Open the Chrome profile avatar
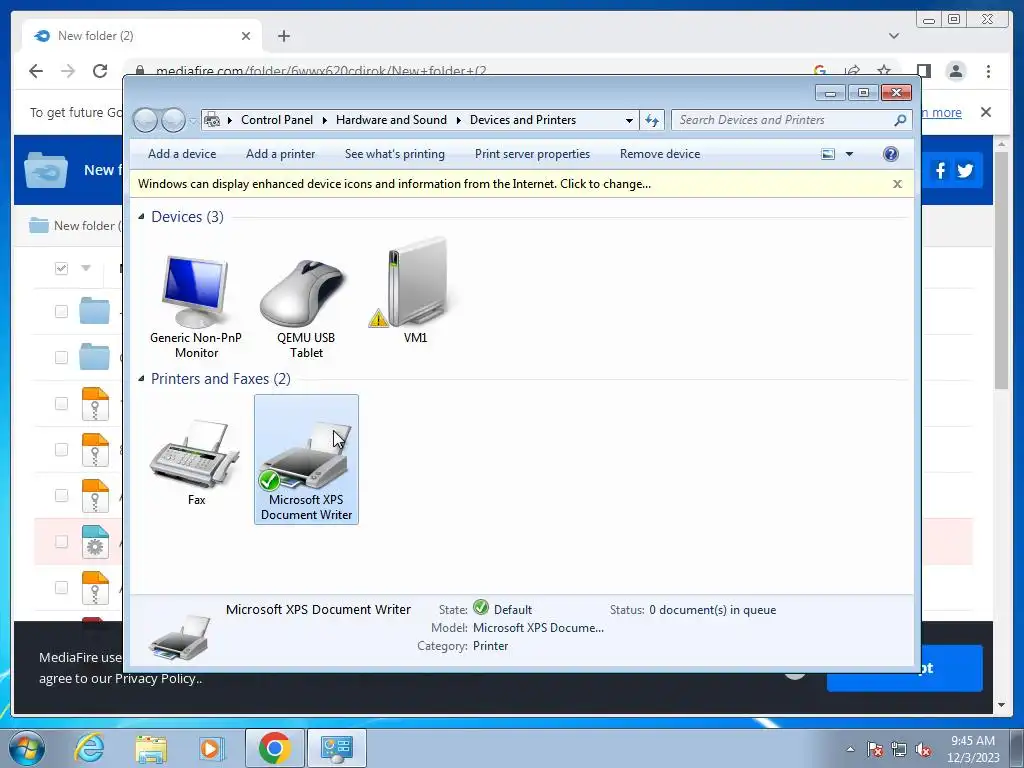Screen dimensions: 1024x768 [x=955, y=71]
